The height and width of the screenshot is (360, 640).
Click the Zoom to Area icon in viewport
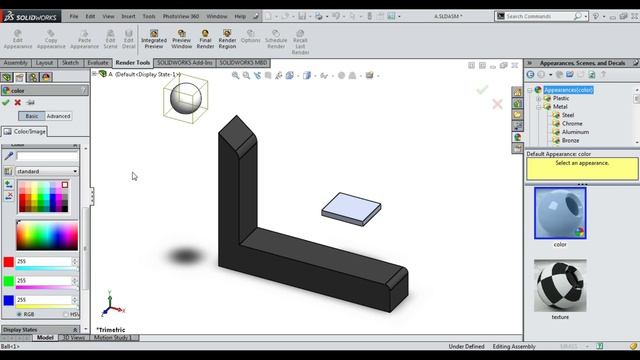tap(246, 75)
